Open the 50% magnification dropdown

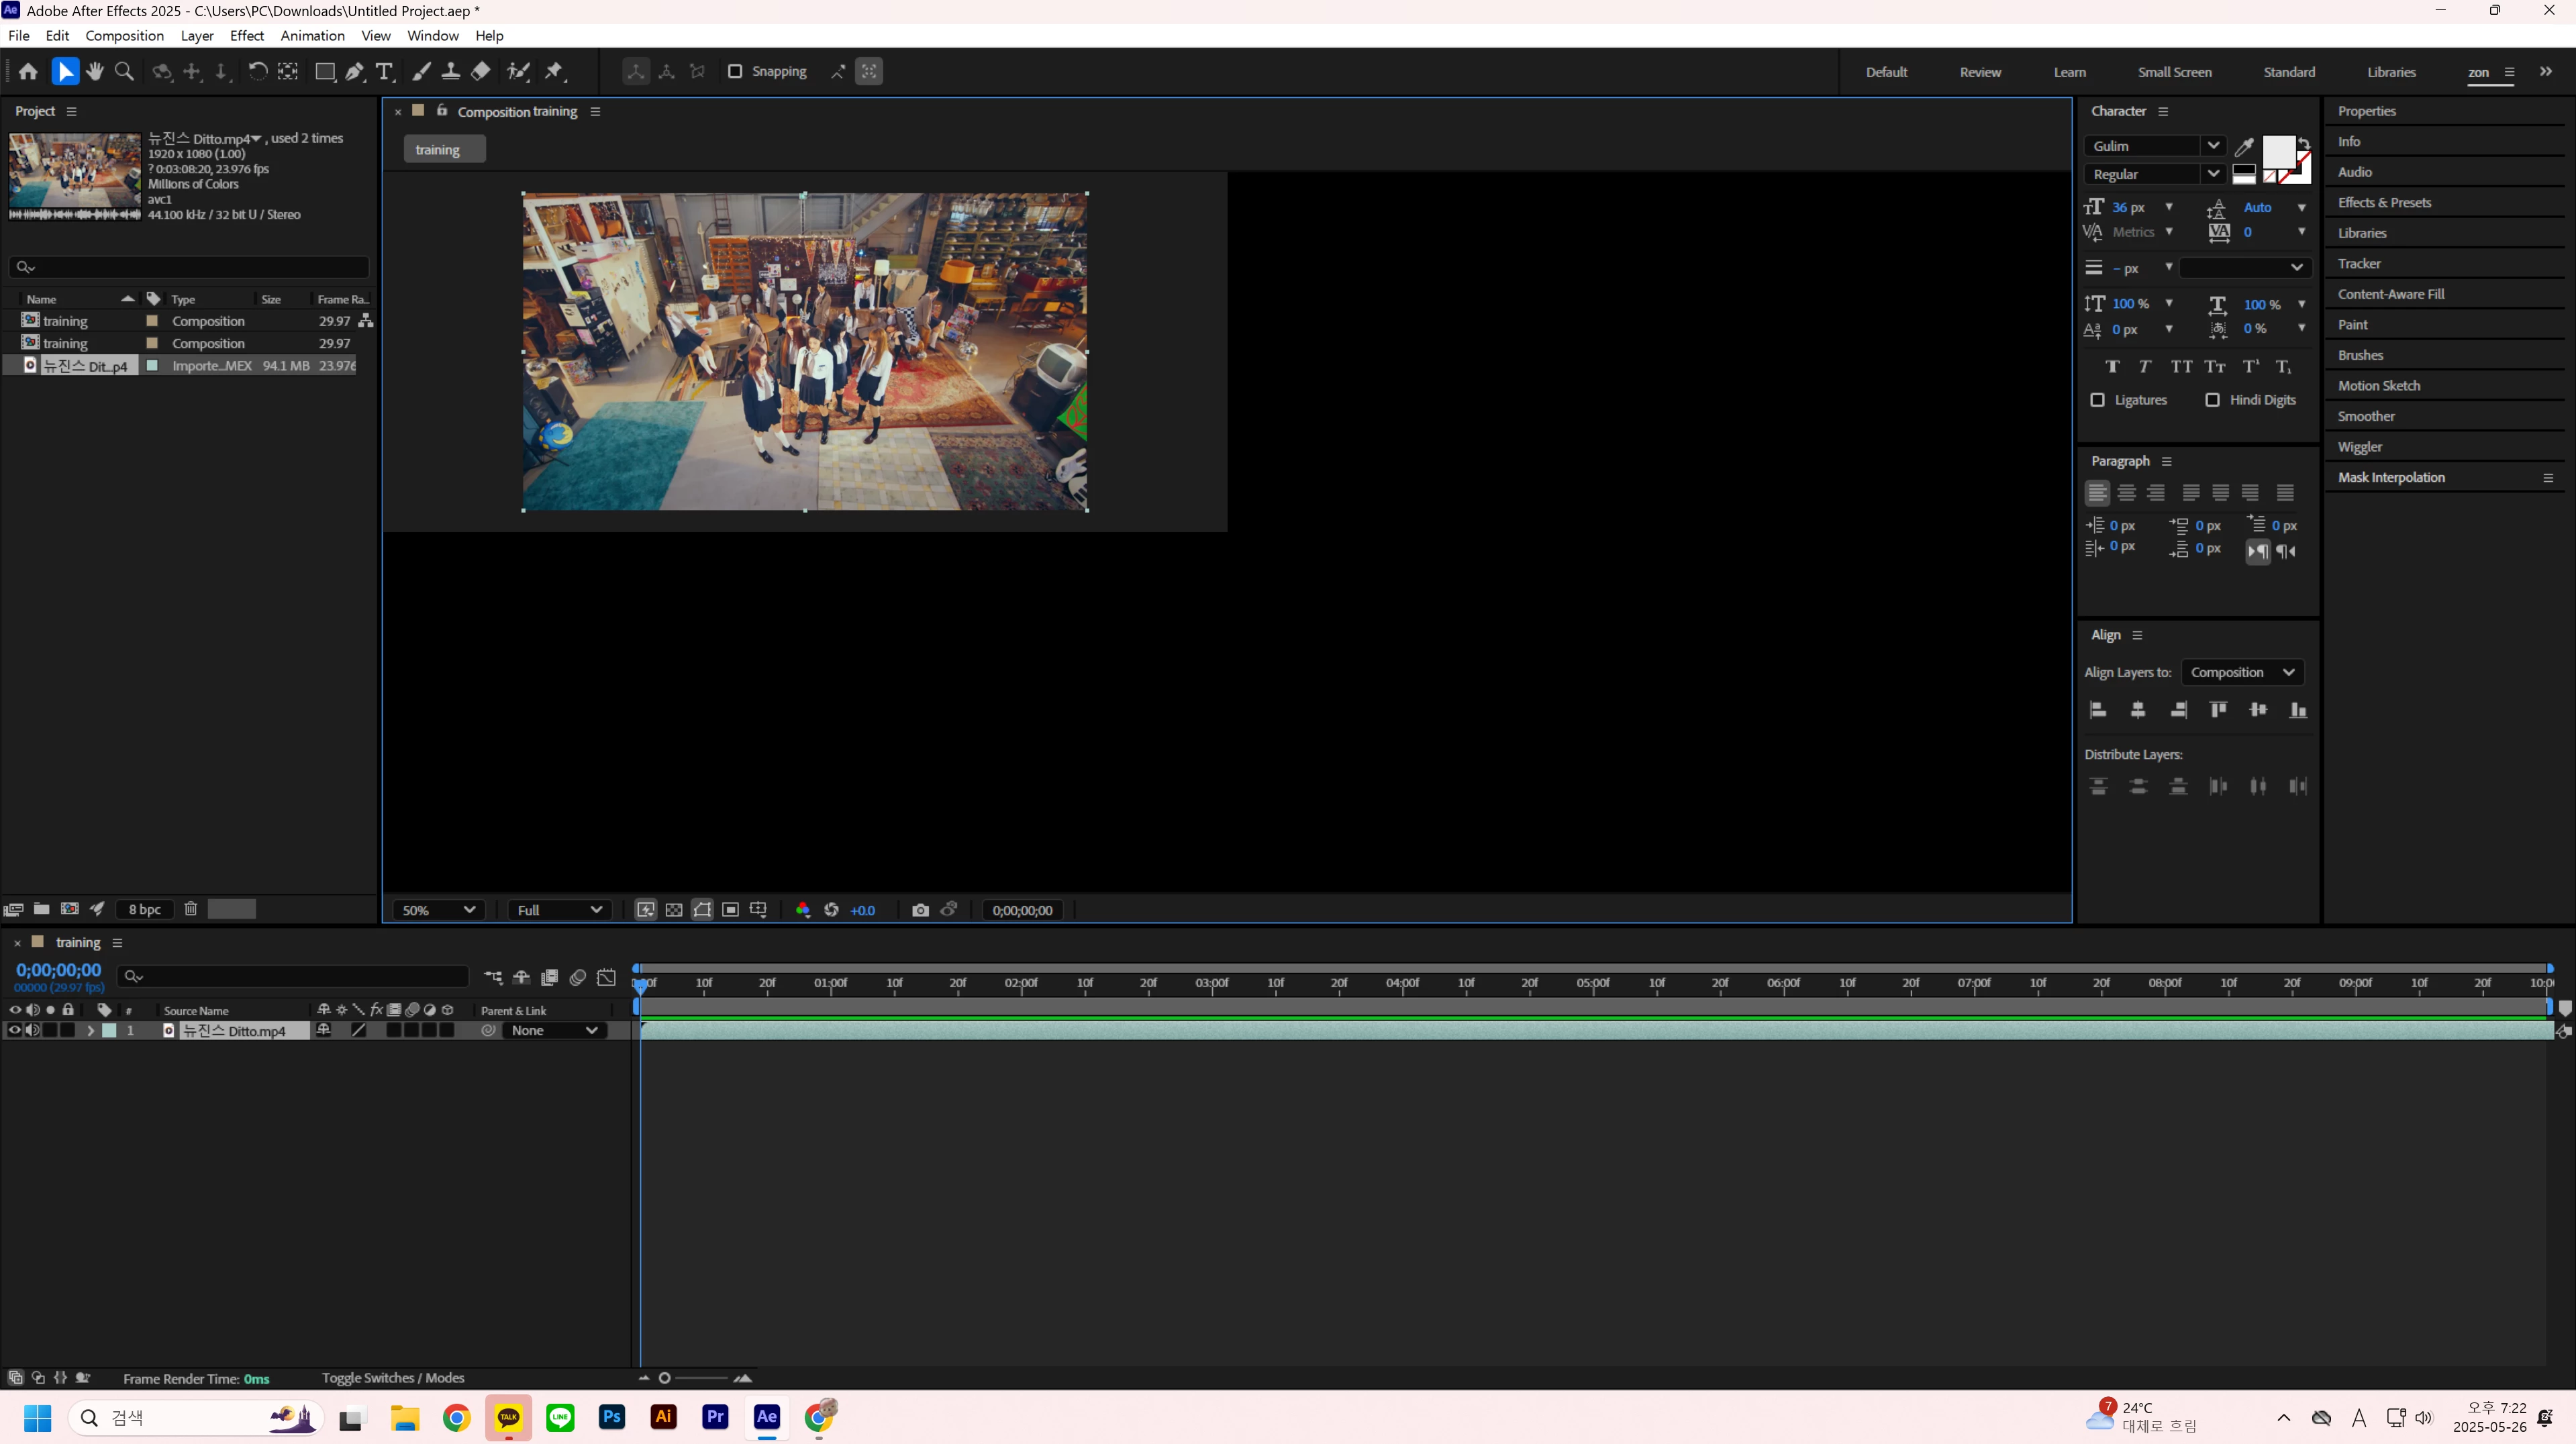[438, 910]
